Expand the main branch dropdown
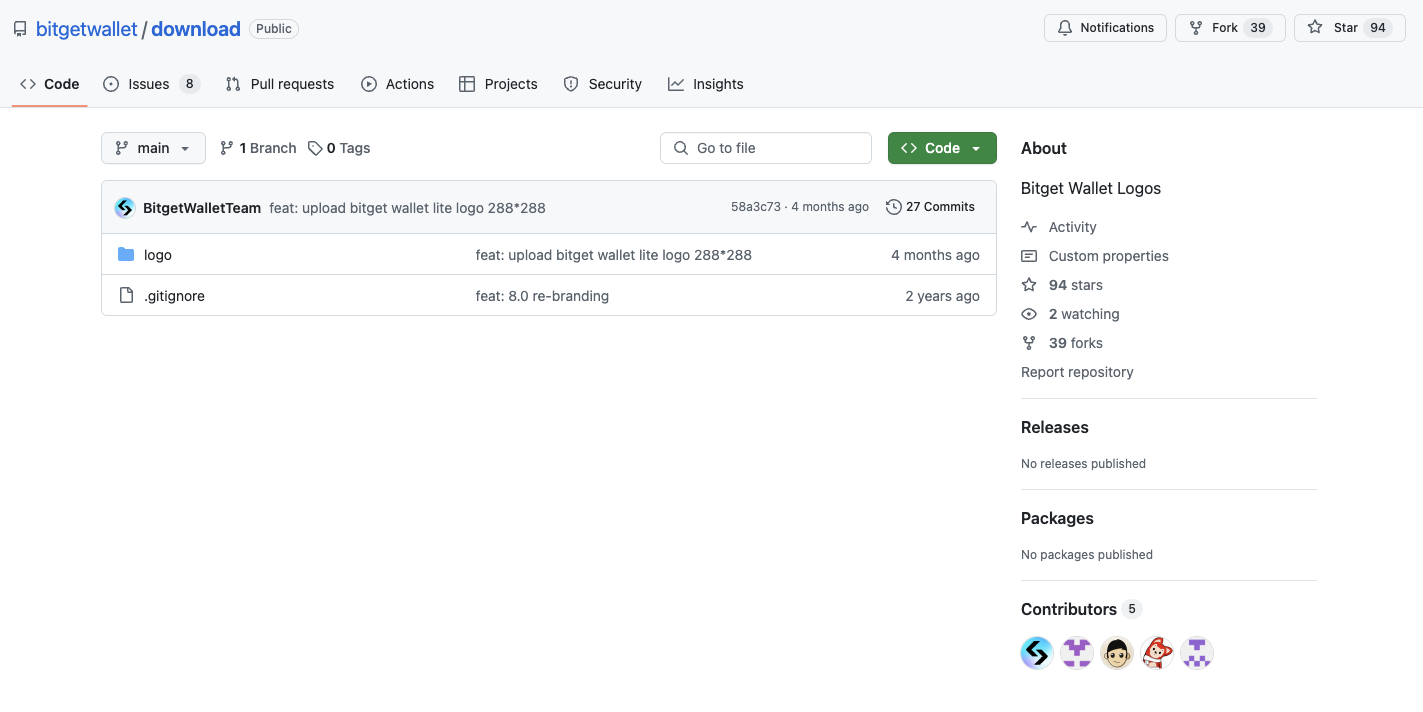This screenshot has width=1423, height=712. tap(153, 148)
